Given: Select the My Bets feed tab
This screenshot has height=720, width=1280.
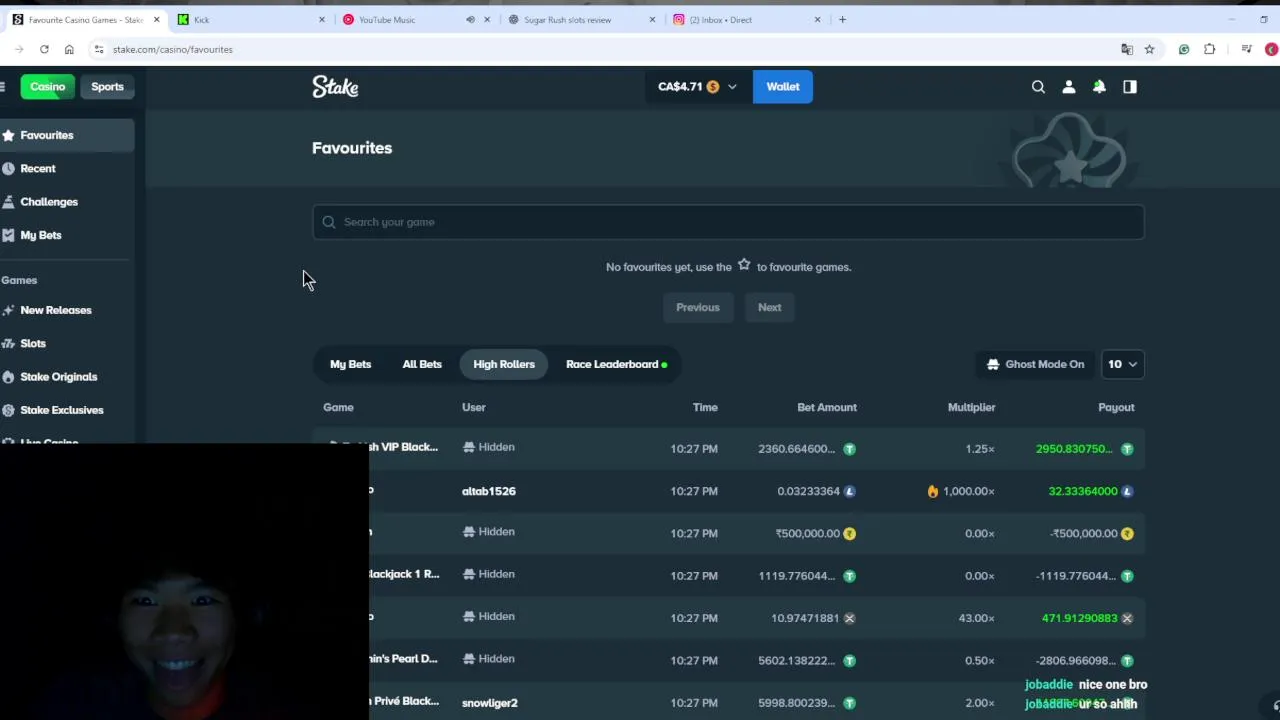Looking at the screenshot, I should point(350,364).
